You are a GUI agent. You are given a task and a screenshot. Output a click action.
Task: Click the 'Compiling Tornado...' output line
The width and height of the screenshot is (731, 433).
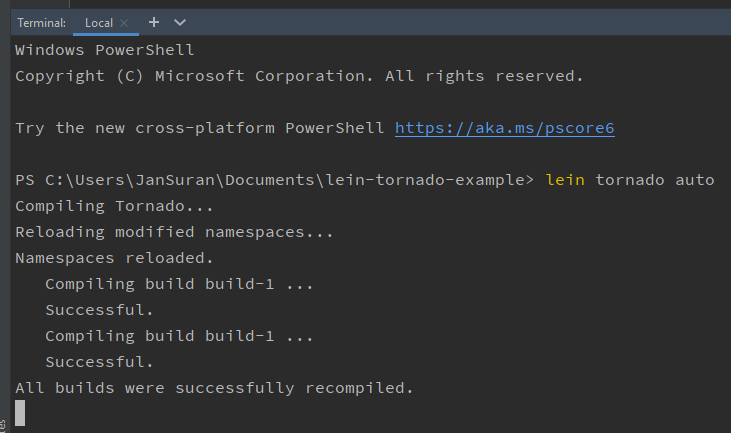pos(114,206)
